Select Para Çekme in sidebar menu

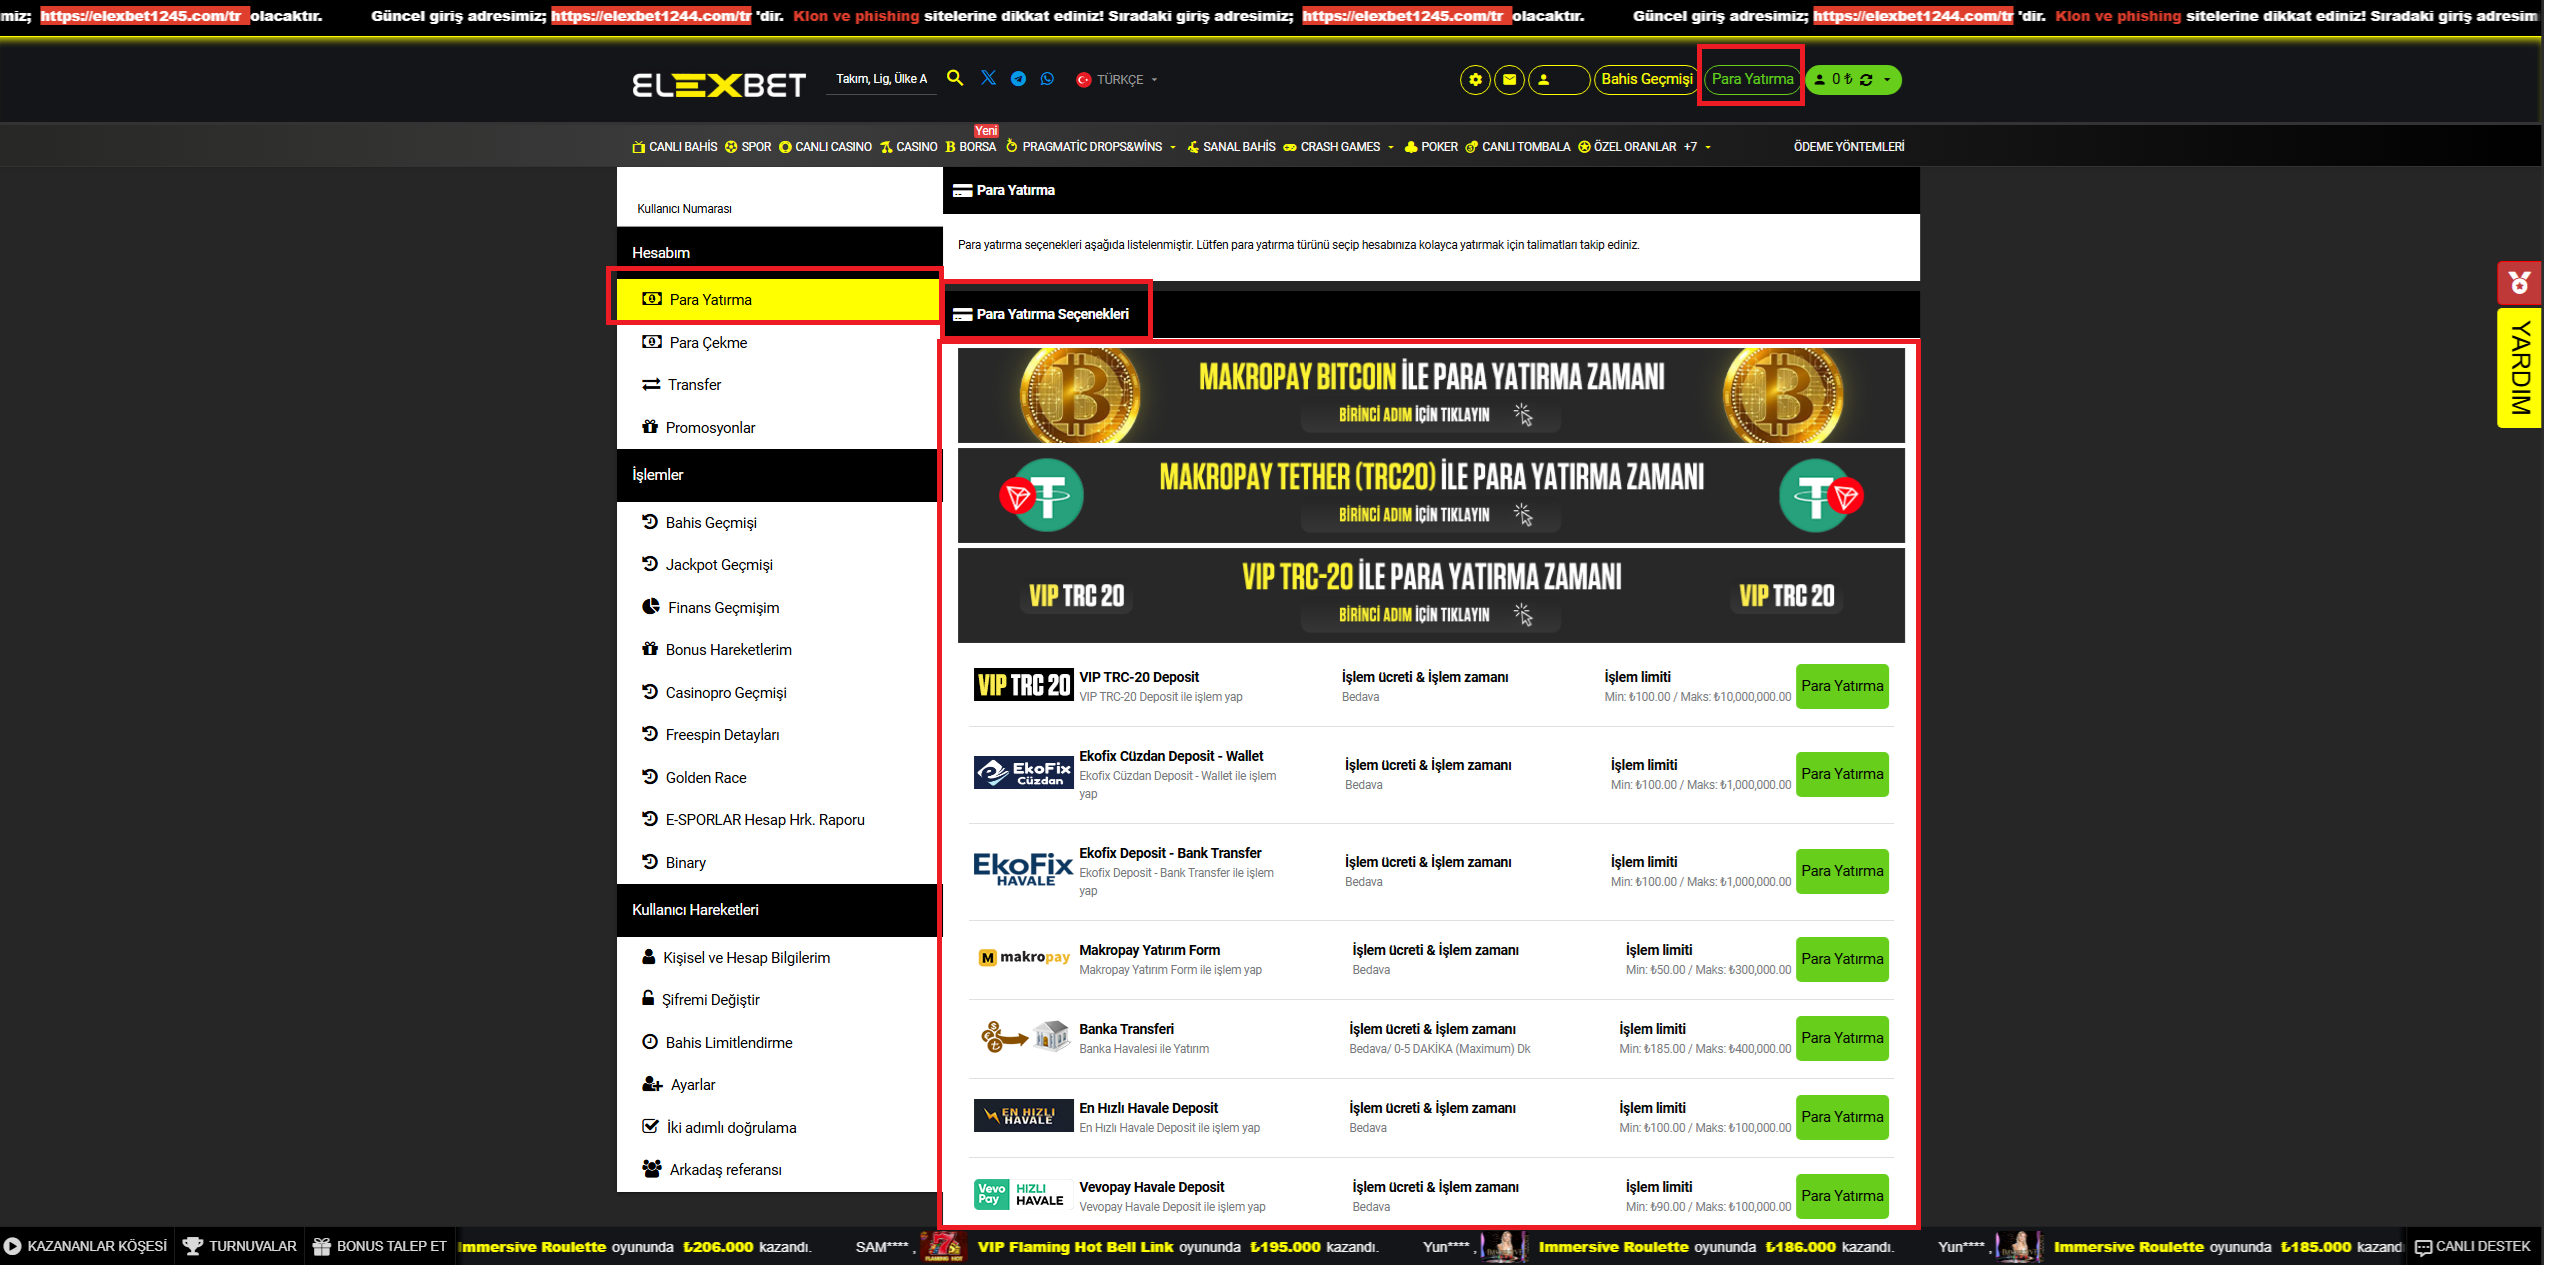click(x=708, y=342)
